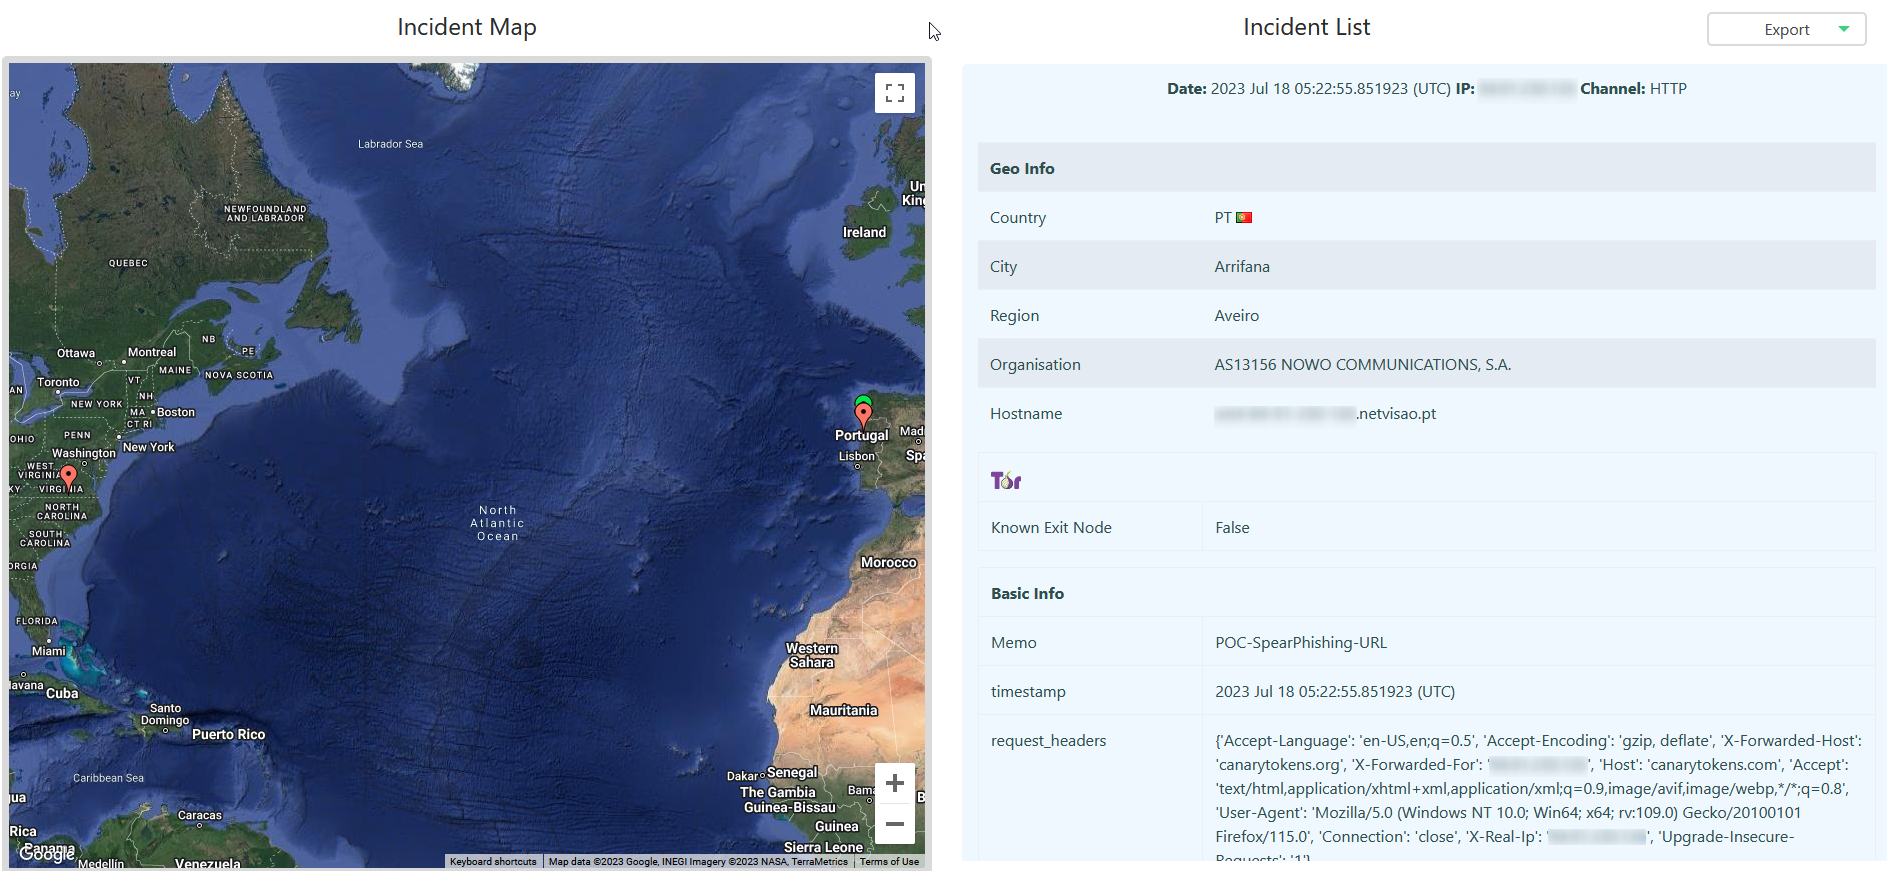Click the Country label

pyautogui.click(x=1018, y=218)
